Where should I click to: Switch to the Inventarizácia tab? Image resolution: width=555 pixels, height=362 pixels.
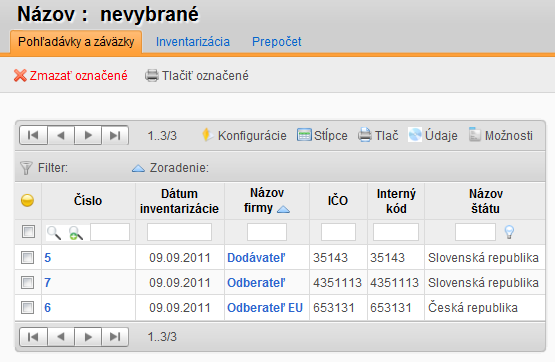(193, 42)
